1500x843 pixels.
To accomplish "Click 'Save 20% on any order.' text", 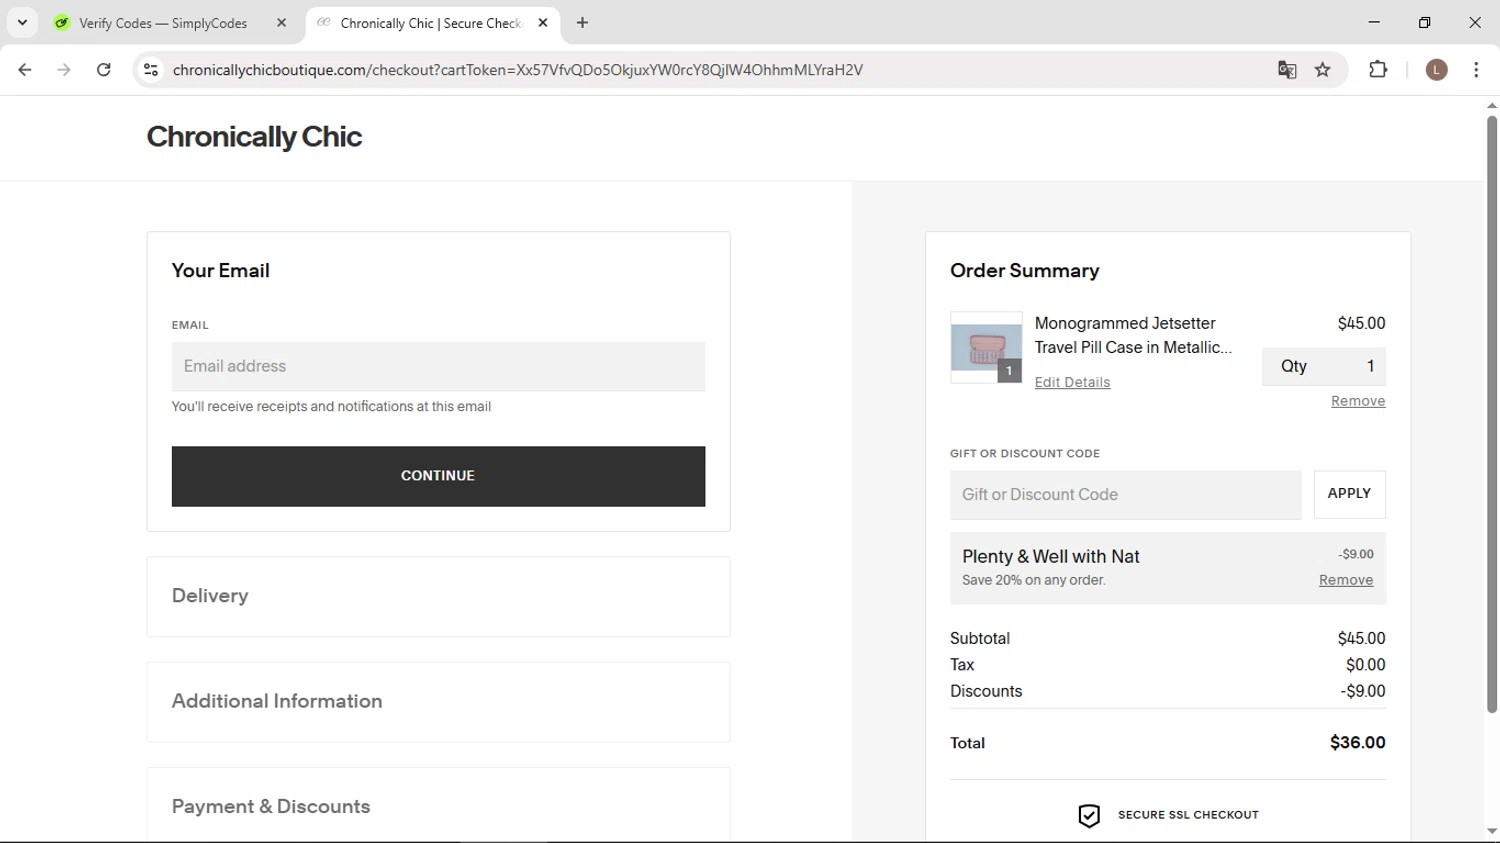I will point(1034,580).
